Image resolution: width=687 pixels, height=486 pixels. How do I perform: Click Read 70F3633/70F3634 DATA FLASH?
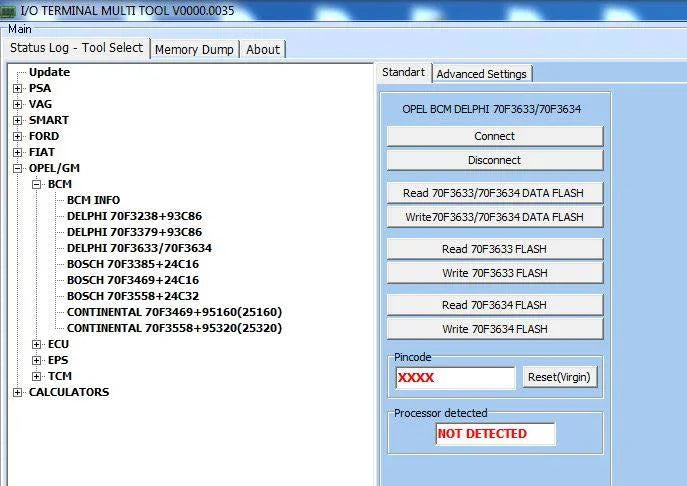(x=495, y=193)
